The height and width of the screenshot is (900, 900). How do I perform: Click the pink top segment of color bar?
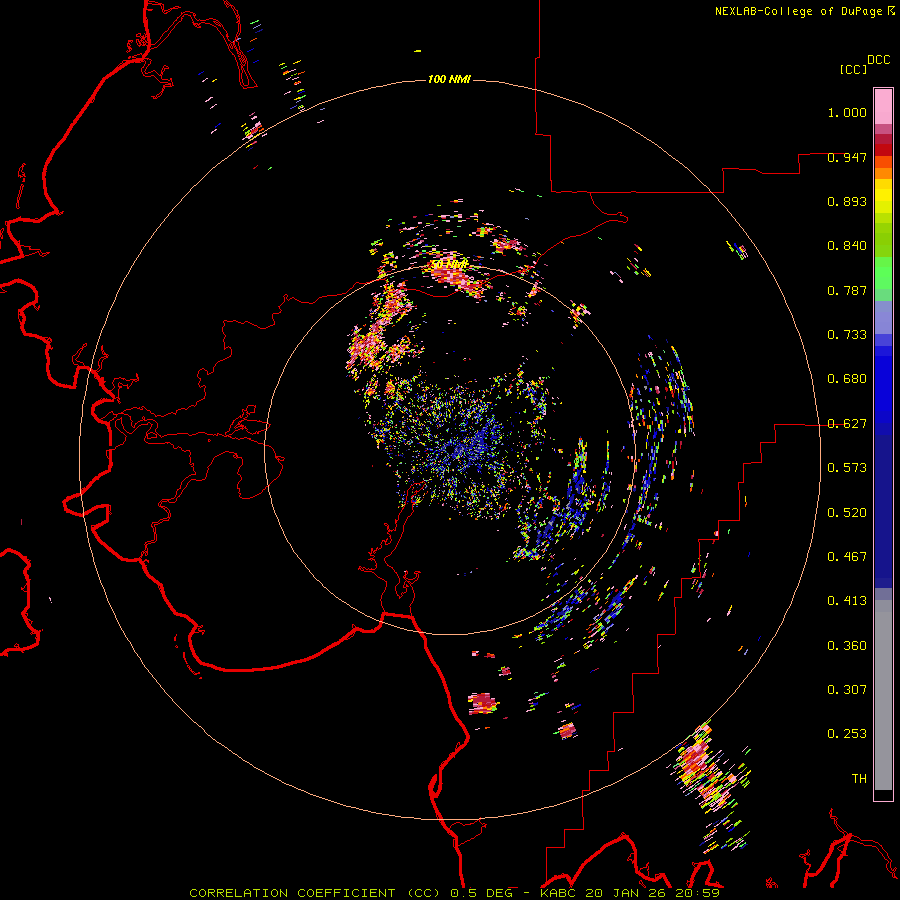point(883,107)
